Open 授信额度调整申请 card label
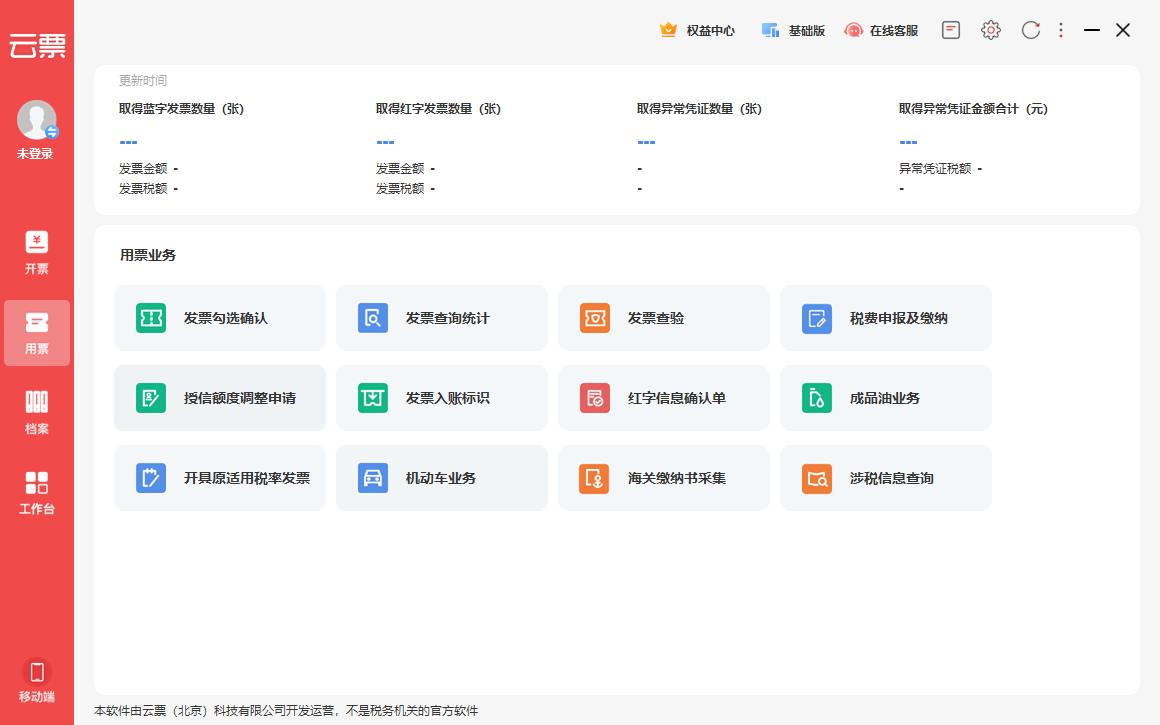This screenshot has height=725, width=1160. click(x=240, y=398)
